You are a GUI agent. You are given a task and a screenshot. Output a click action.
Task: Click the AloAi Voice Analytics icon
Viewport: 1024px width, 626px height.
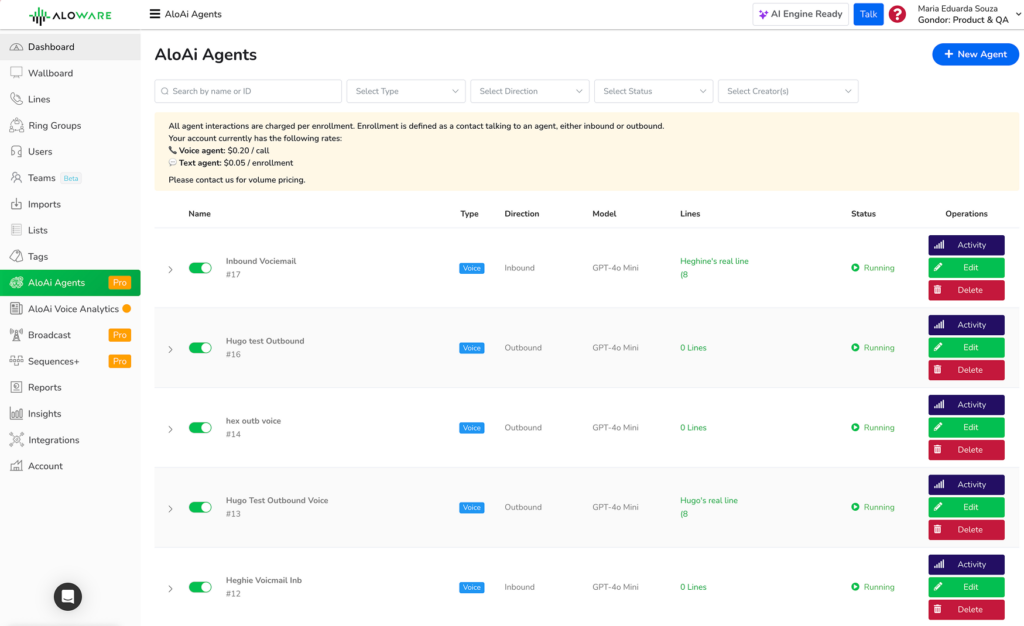pos(16,309)
